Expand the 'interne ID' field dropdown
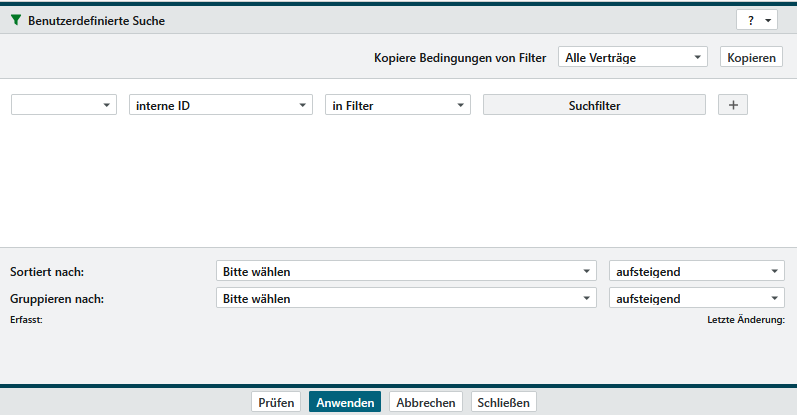Image resolution: width=797 pixels, height=415 pixels. 221,105
